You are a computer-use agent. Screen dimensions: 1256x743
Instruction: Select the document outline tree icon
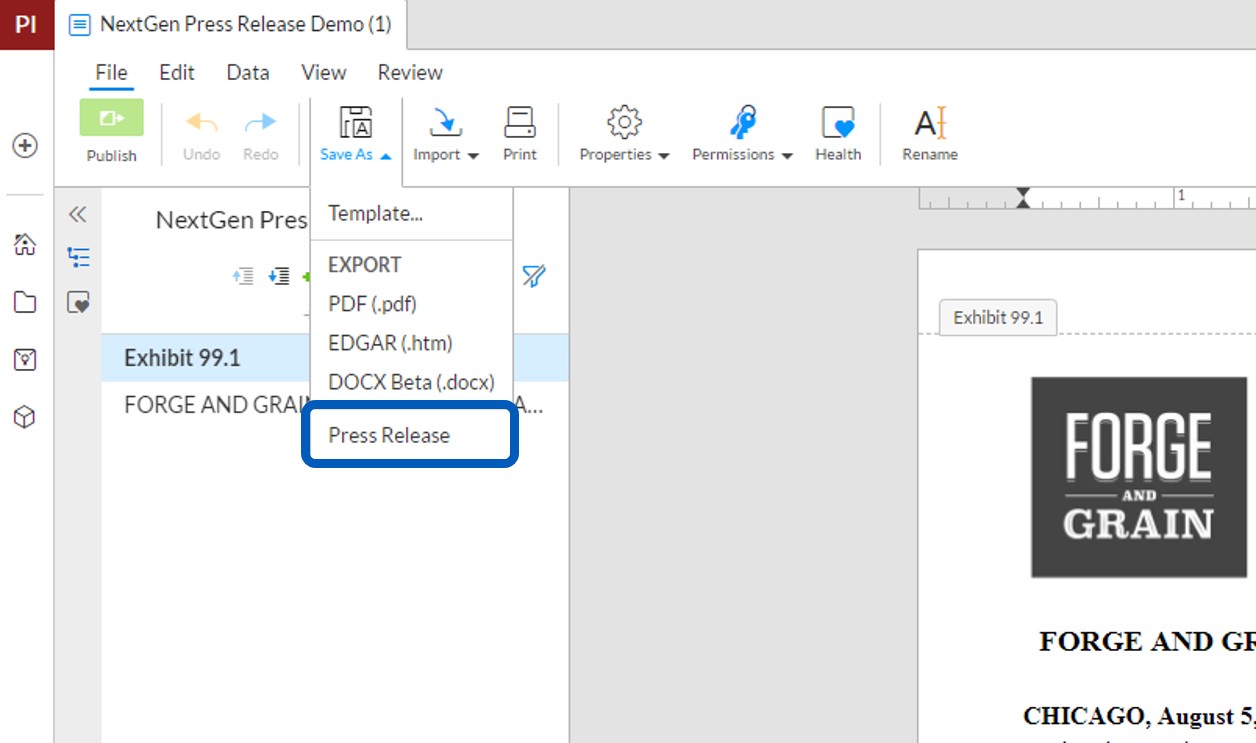click(x=78, y=257)
